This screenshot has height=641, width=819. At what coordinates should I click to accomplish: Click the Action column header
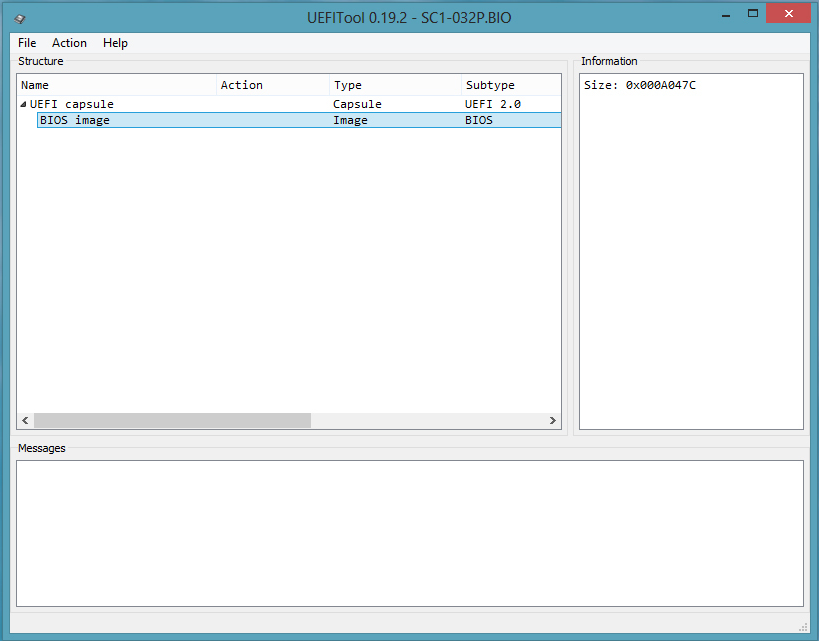point(273,85)
